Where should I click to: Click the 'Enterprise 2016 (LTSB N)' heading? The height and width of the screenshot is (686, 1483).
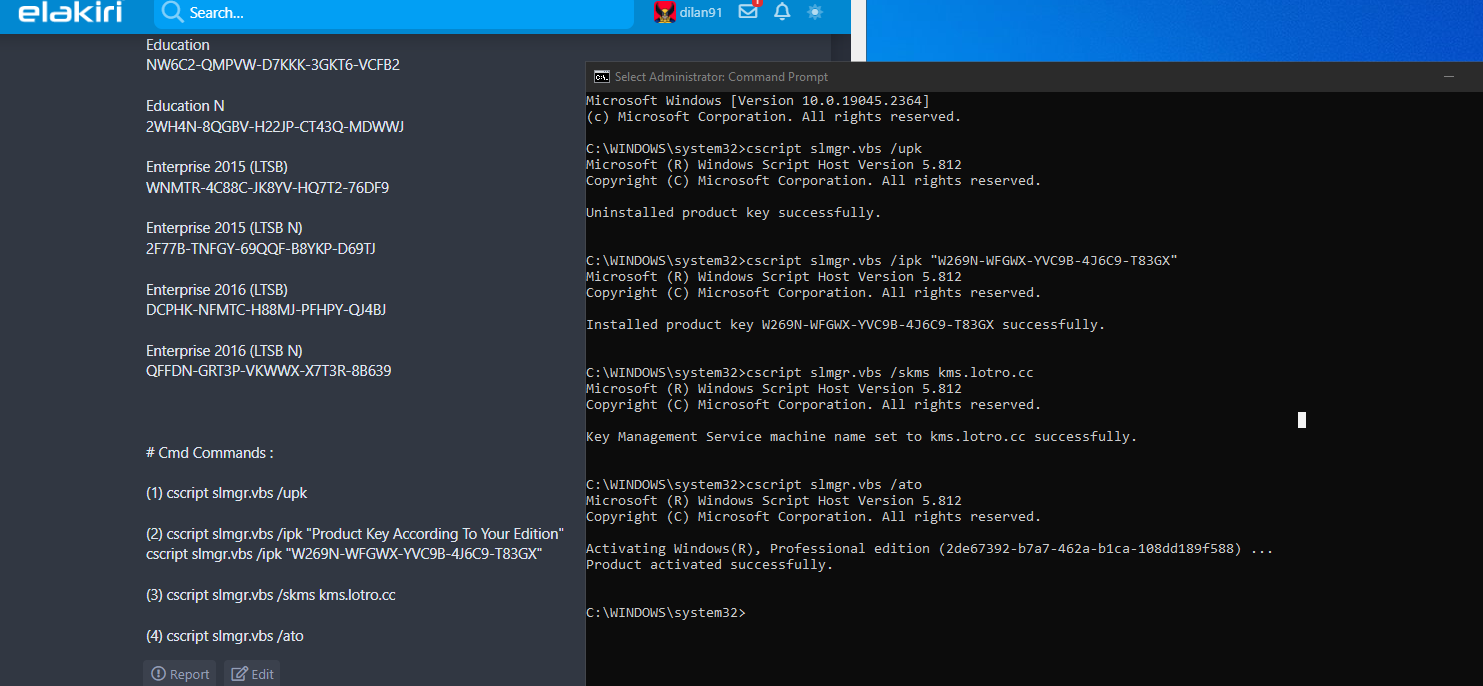click(224, 351)
